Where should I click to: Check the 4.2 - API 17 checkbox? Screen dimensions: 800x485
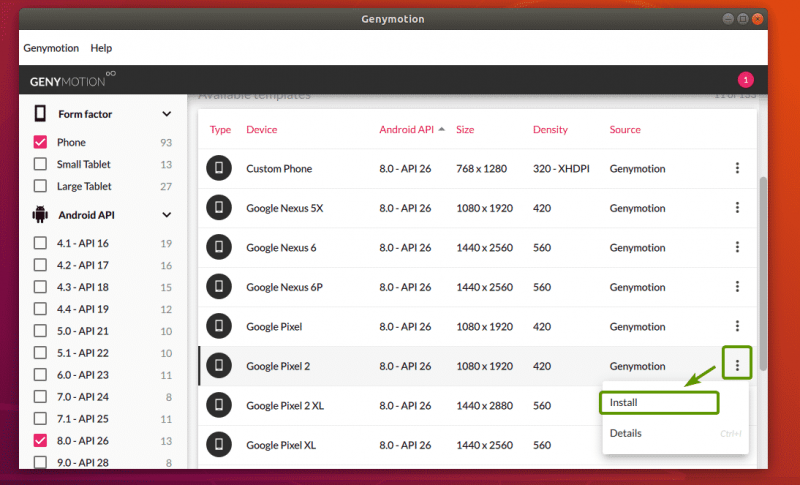click(x=40, y=265)
